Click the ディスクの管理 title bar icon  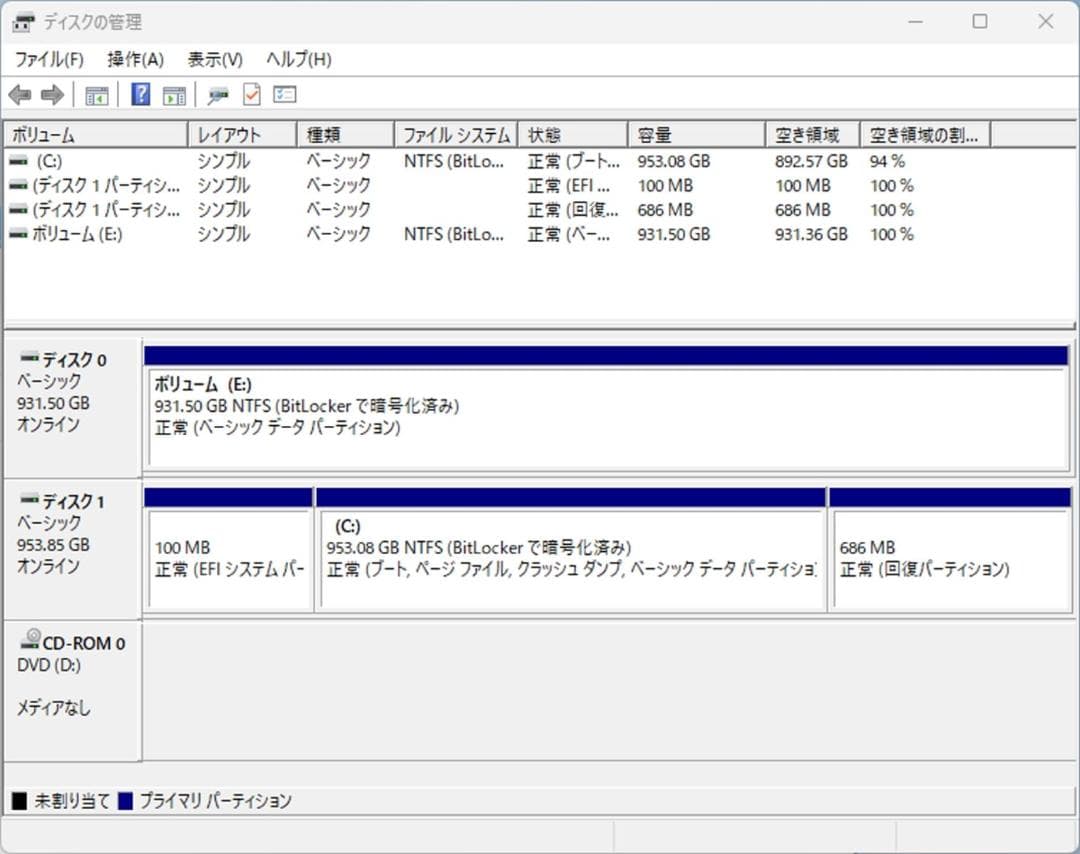point(22,21)
